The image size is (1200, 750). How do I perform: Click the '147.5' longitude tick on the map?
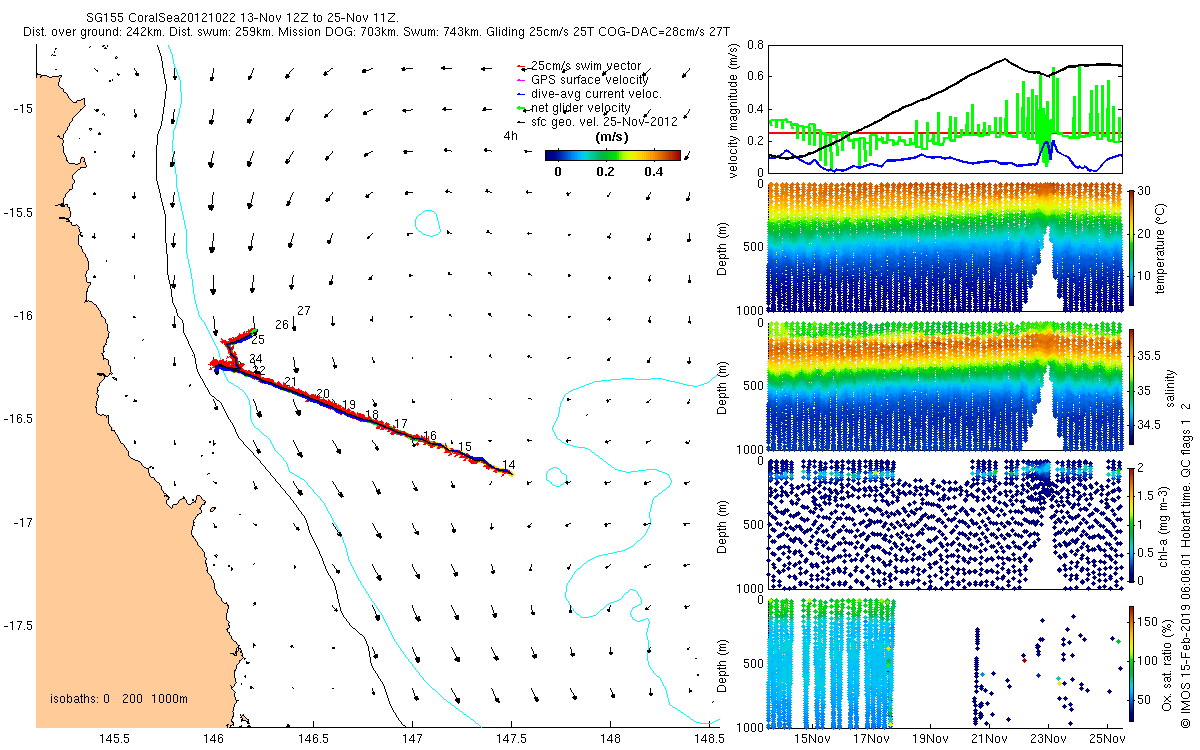point(510,739)
